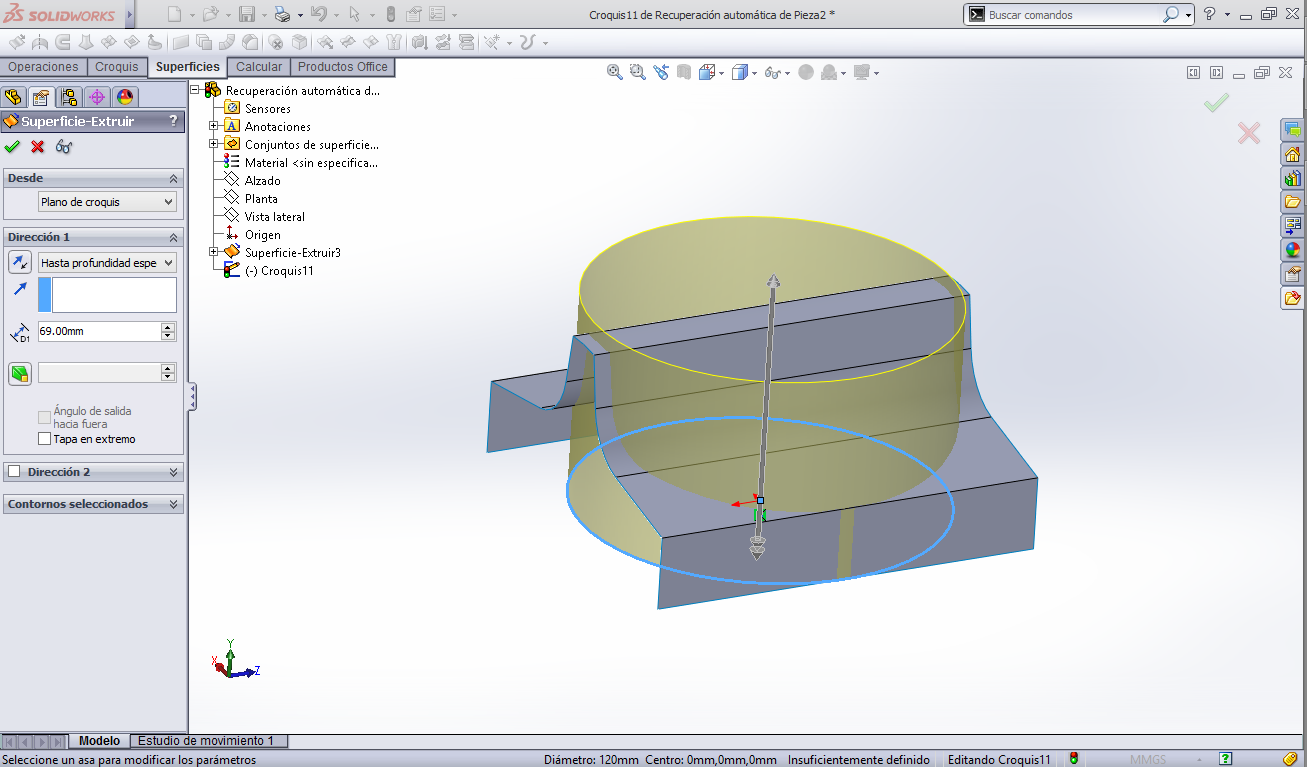Click the Detailed Preview glasses icon
1307x767 pixels.
click(x=64, y=147)
